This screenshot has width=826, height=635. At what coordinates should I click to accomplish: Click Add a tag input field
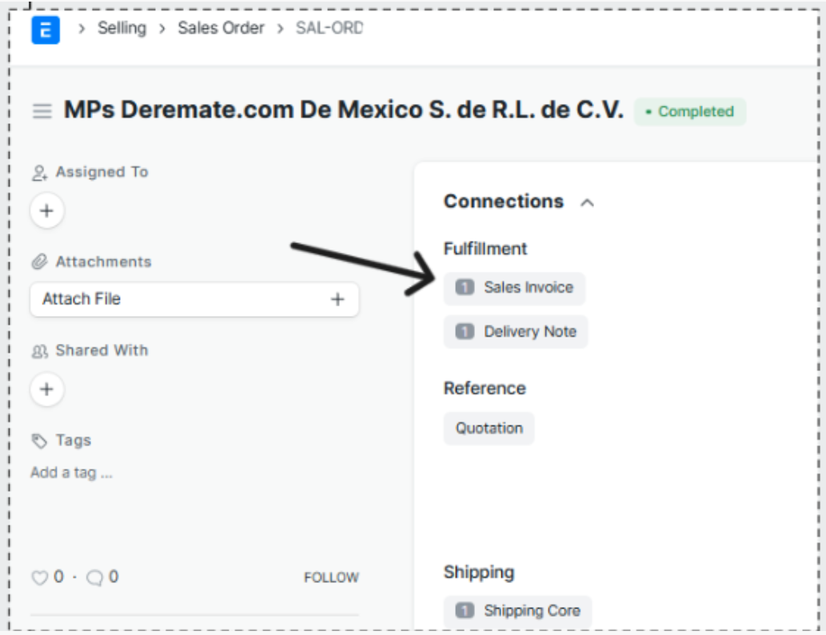(x=72, y=472)
